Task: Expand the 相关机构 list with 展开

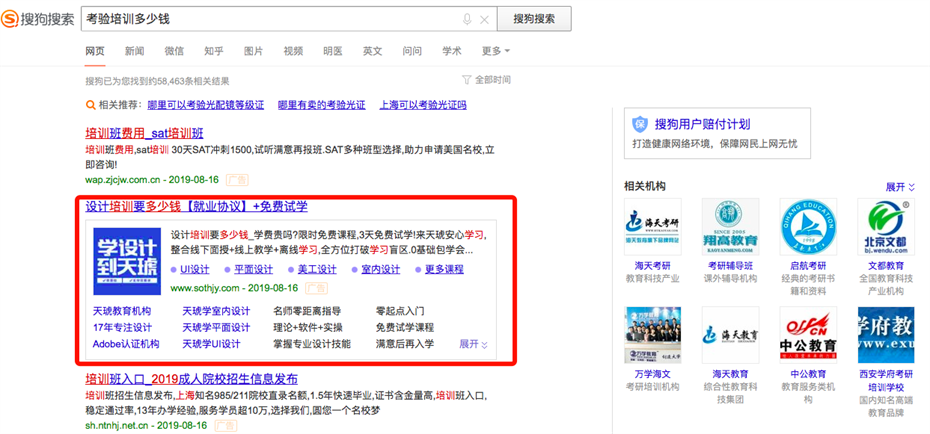Action: 900,187
